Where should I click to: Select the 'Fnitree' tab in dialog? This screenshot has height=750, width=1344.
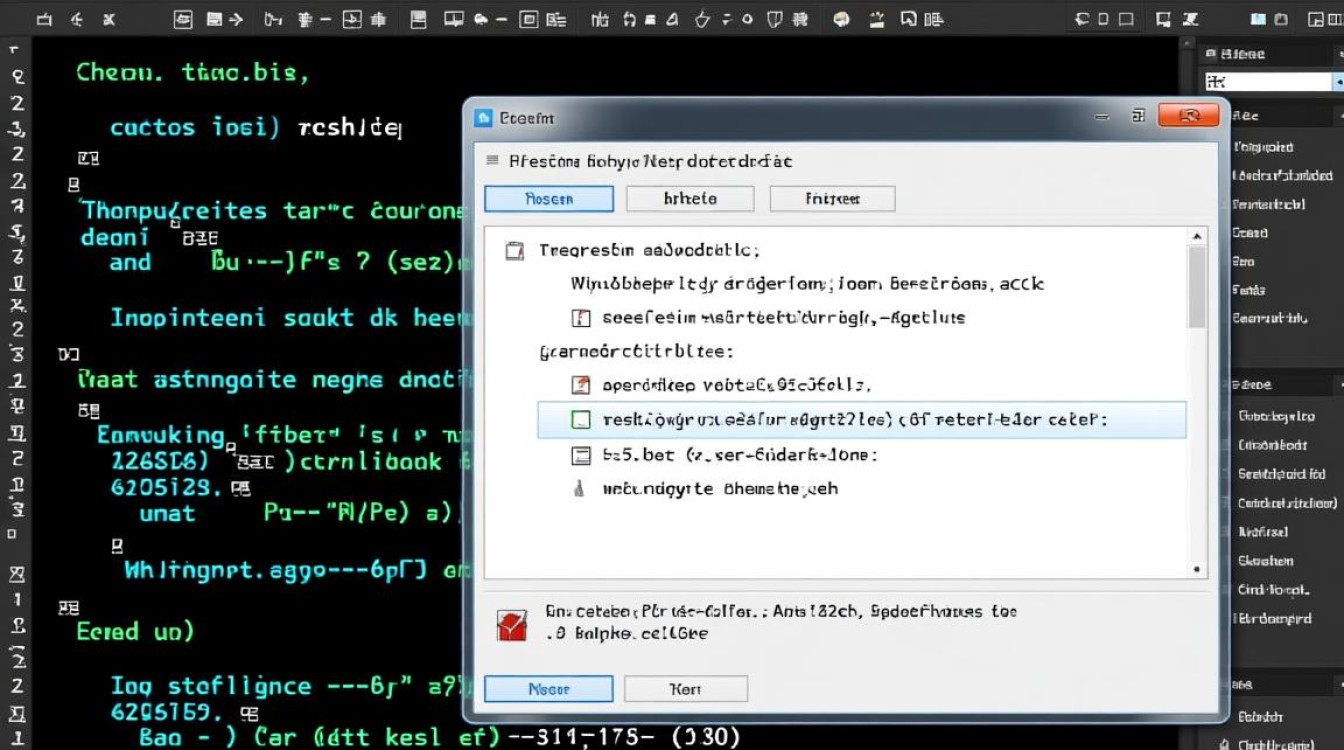pyautogui.click(x=831, y=199)
